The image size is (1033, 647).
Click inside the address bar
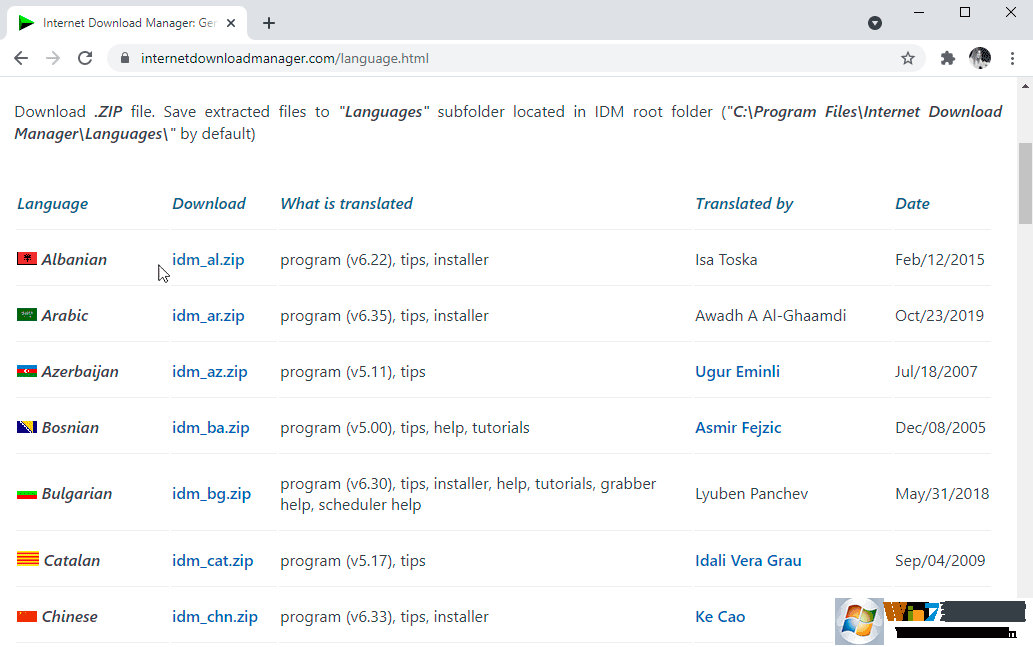[400, 58]
